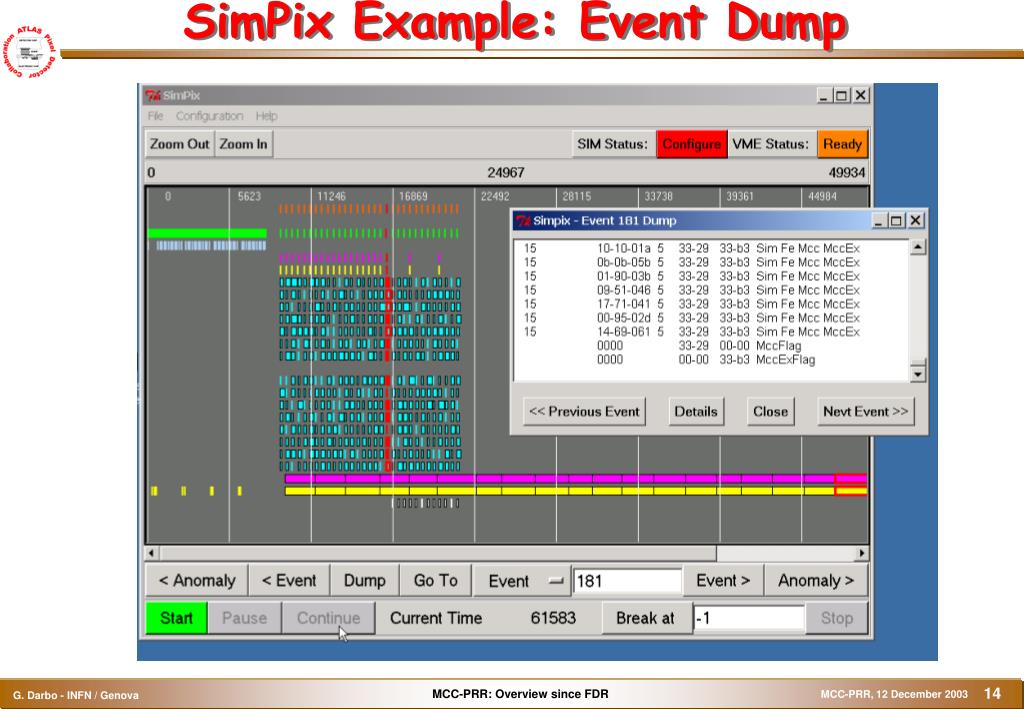
Task: Go to previous anomaly with < Anomaly
Action: coord(197,580)
